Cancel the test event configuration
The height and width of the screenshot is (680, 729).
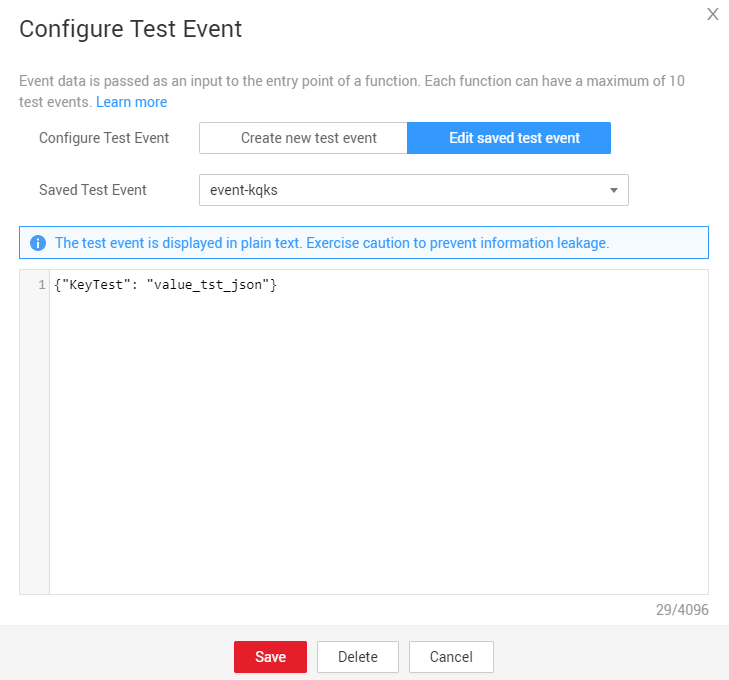[451, 657]
